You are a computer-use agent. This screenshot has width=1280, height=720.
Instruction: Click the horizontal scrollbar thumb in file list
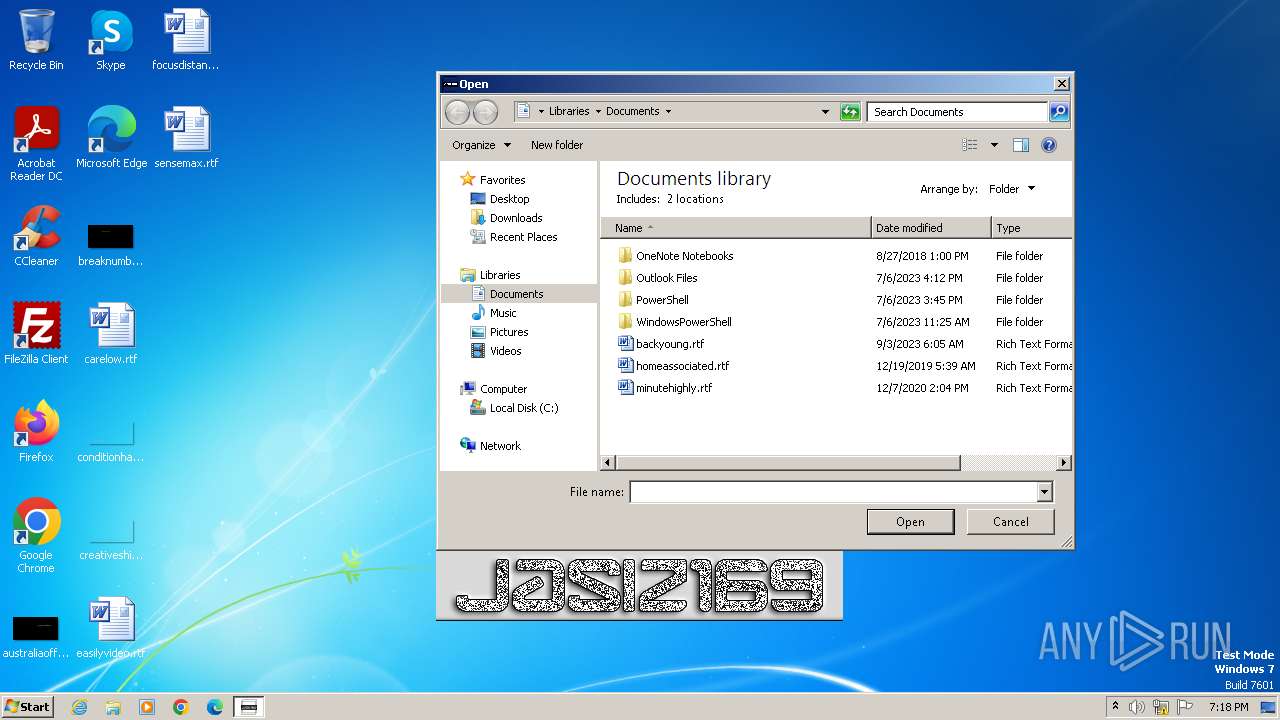click(788, 463)
